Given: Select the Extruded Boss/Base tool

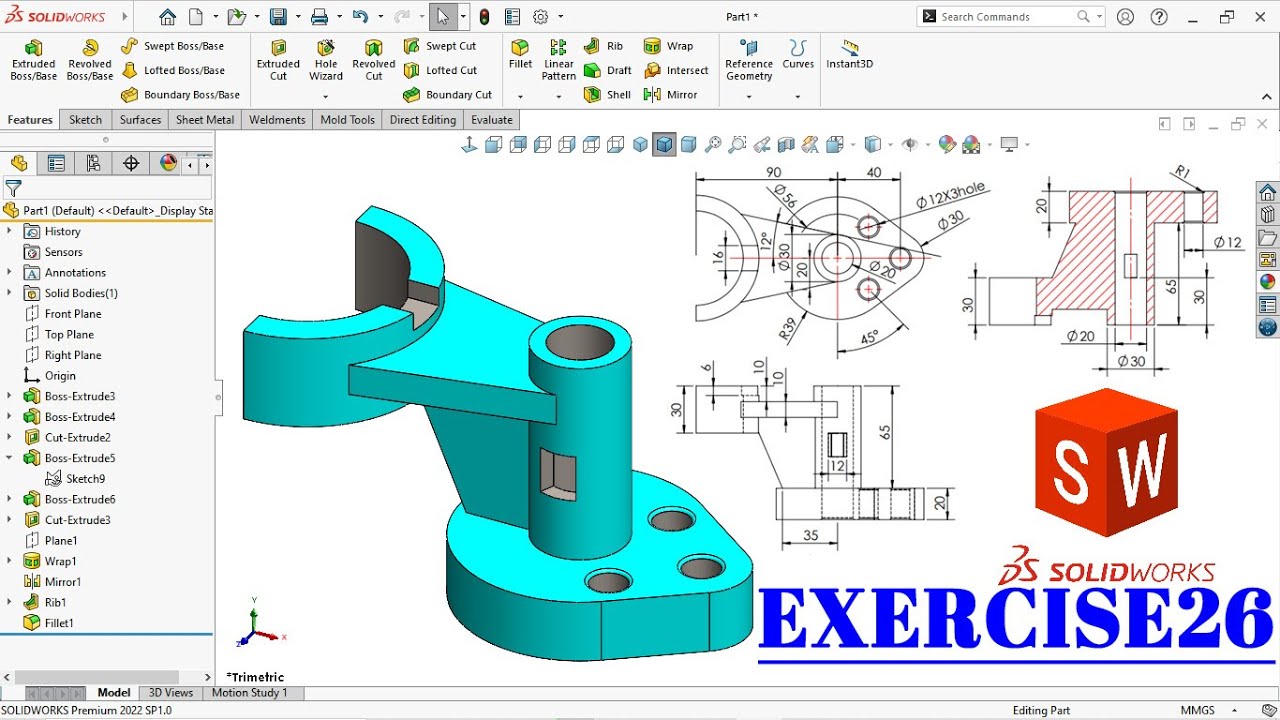Looking at the screenshot, I should [x=33, y=61].
